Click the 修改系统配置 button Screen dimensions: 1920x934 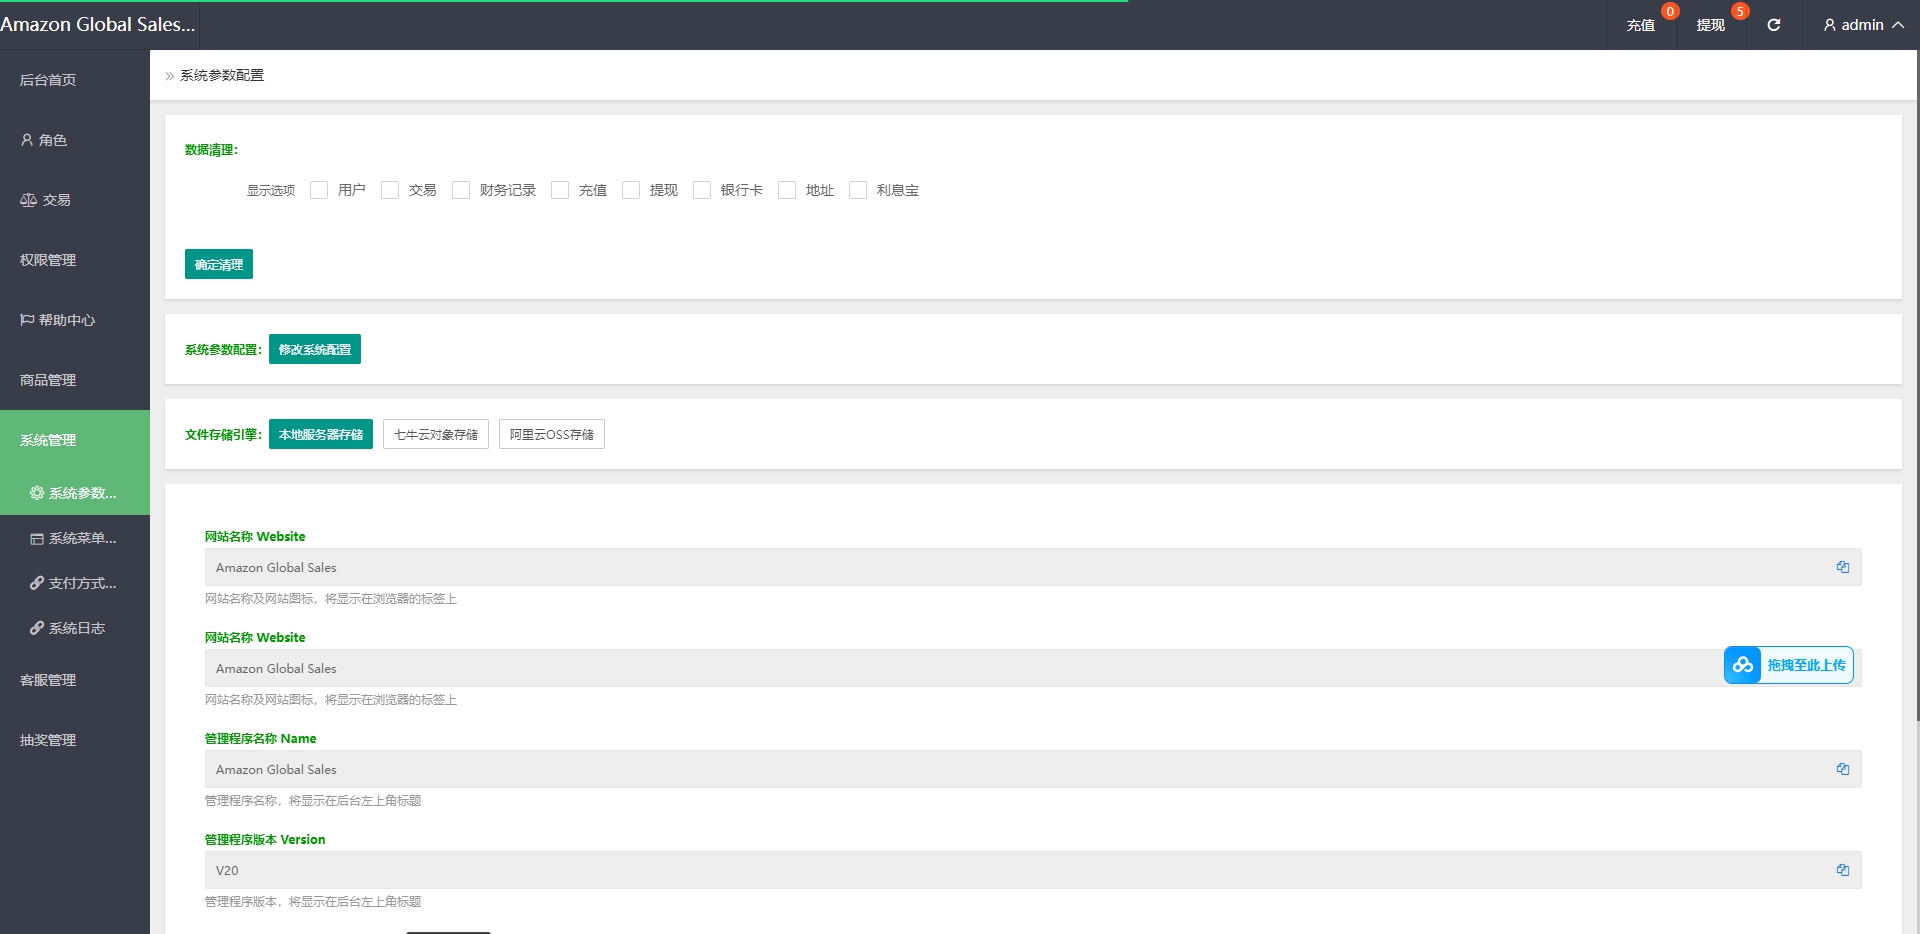[x=314, y=349]
